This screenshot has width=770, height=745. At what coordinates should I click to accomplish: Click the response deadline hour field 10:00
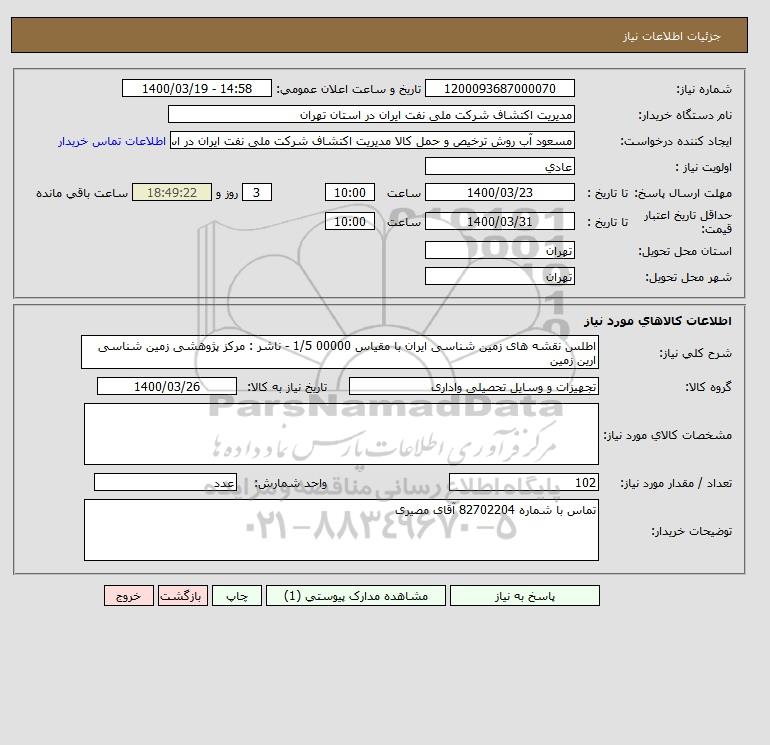point(350,193)
